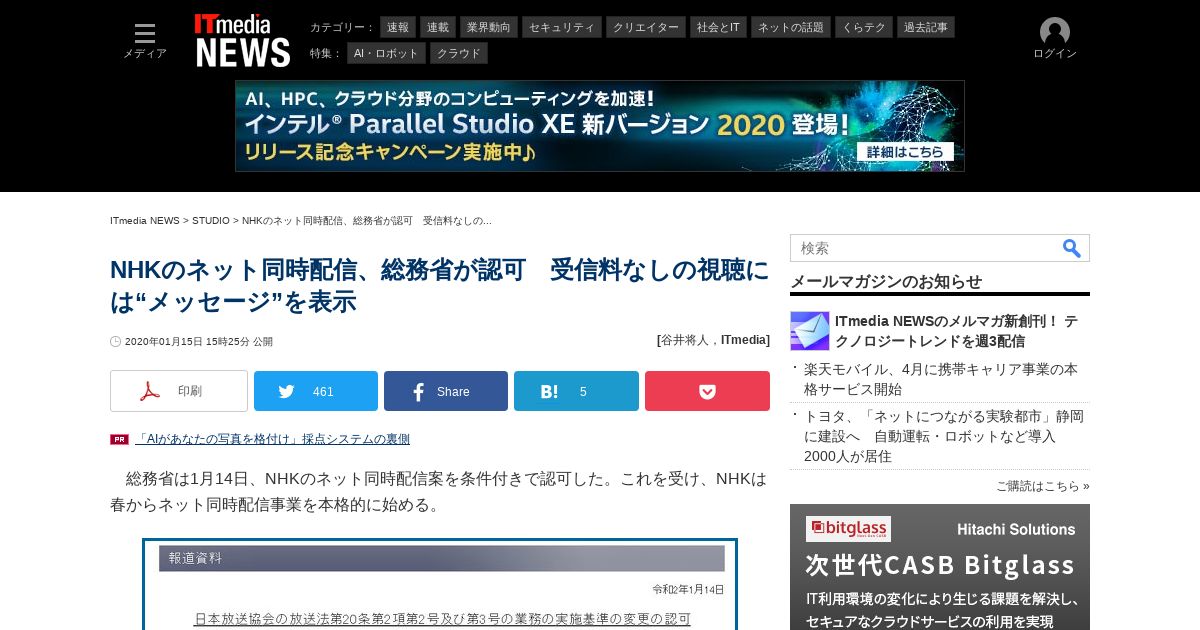Save the article to Pocket
Viewport: 1200px width, 630px height.
point(707,391)
